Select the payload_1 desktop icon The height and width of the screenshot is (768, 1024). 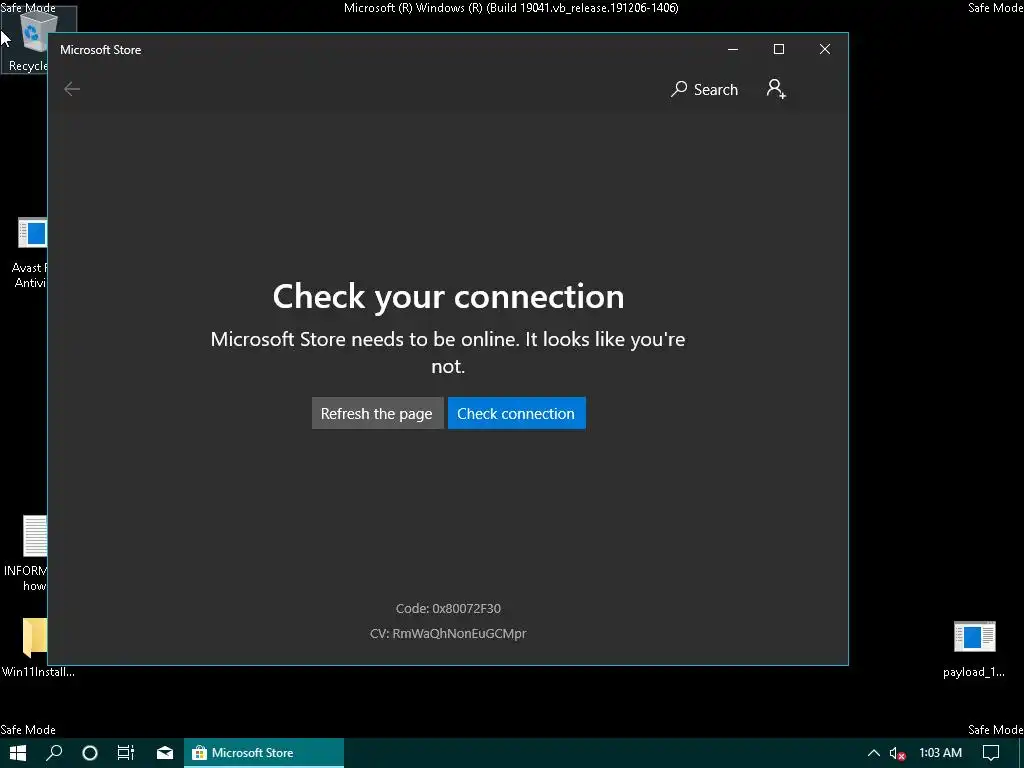[974, 649]
